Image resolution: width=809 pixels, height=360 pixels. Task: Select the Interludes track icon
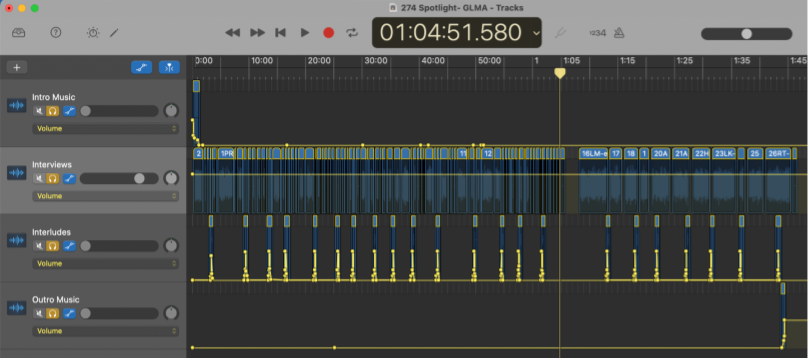[x=17, y=241]
